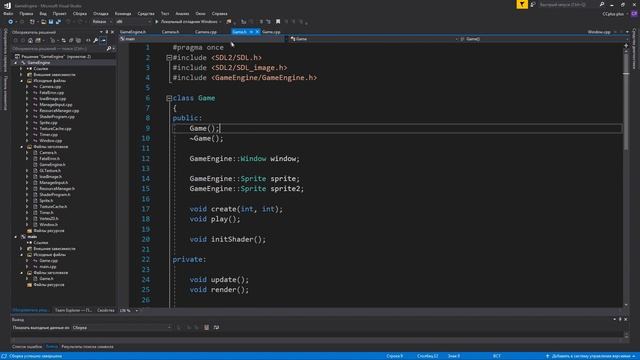Click the Visual Studio logo icon
Viewport: 640px width, 360px height.
point(7,5)
